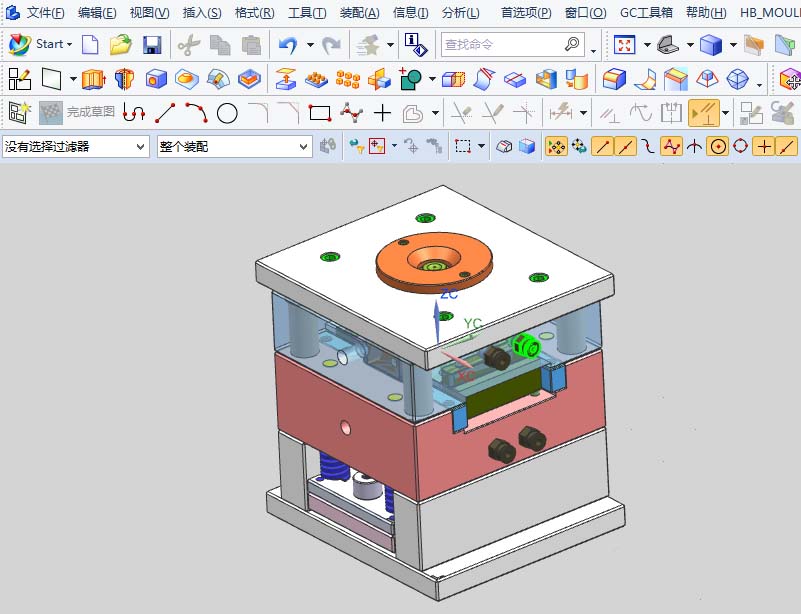Select the Circle sketch tool
801x614 pixels.
(228, 113)
